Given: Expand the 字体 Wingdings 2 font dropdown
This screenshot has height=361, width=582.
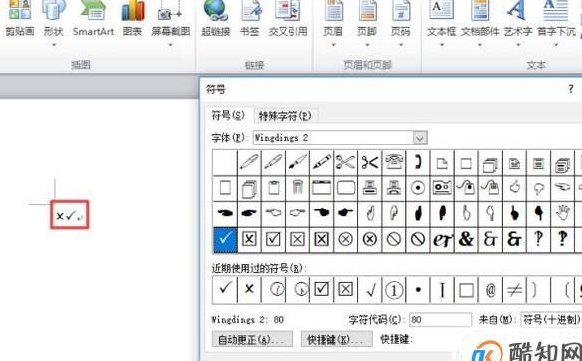Looking at the screenshot, I should point(420,138).
